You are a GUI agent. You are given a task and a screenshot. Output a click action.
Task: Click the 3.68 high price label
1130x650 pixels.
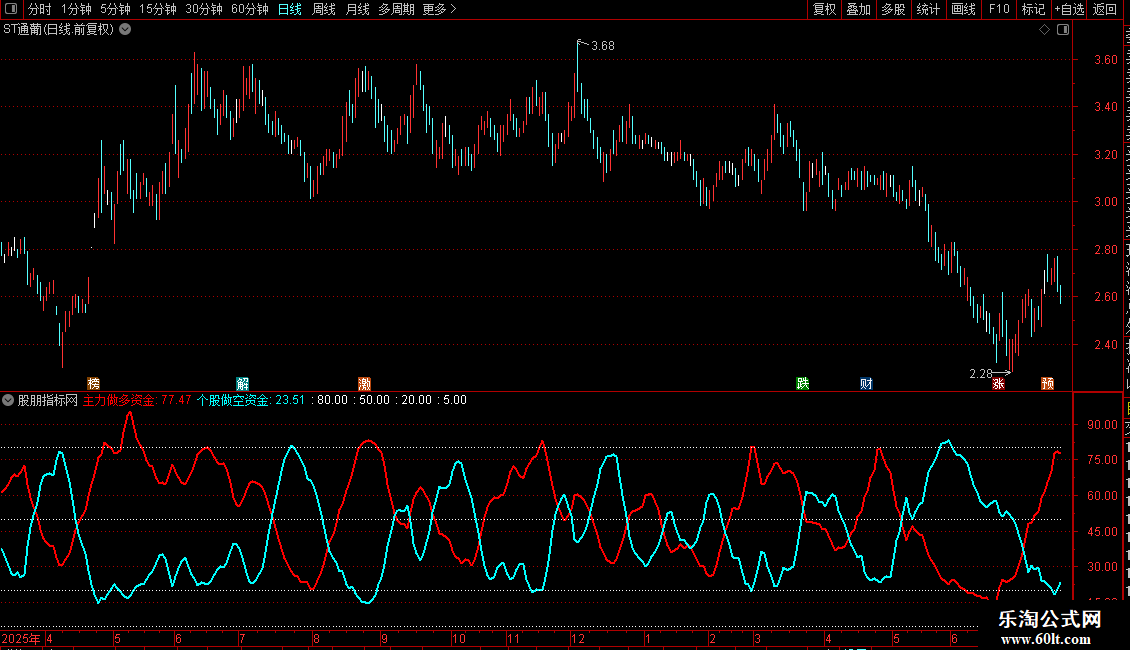coord(602,45)
